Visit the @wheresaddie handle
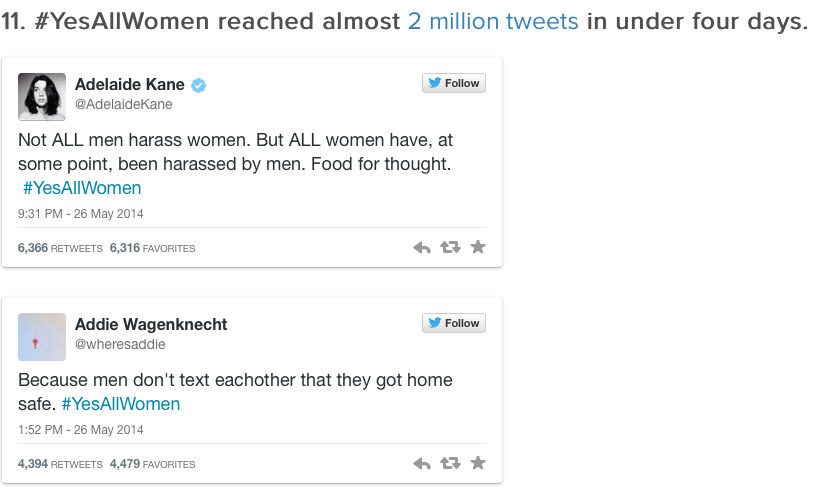Screen dimensions: 820x492 pyautogui.click(x=120, y=344)
